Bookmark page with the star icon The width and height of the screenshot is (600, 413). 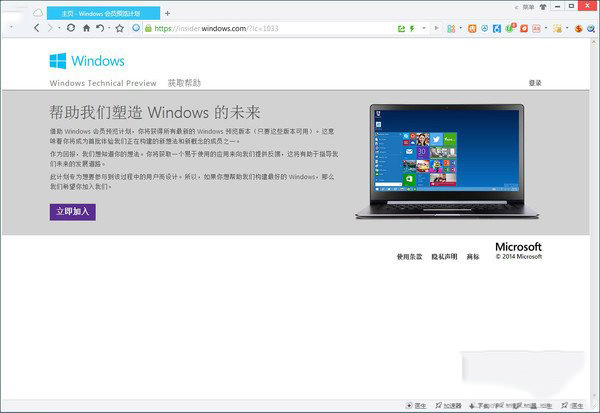click(120, 28)
